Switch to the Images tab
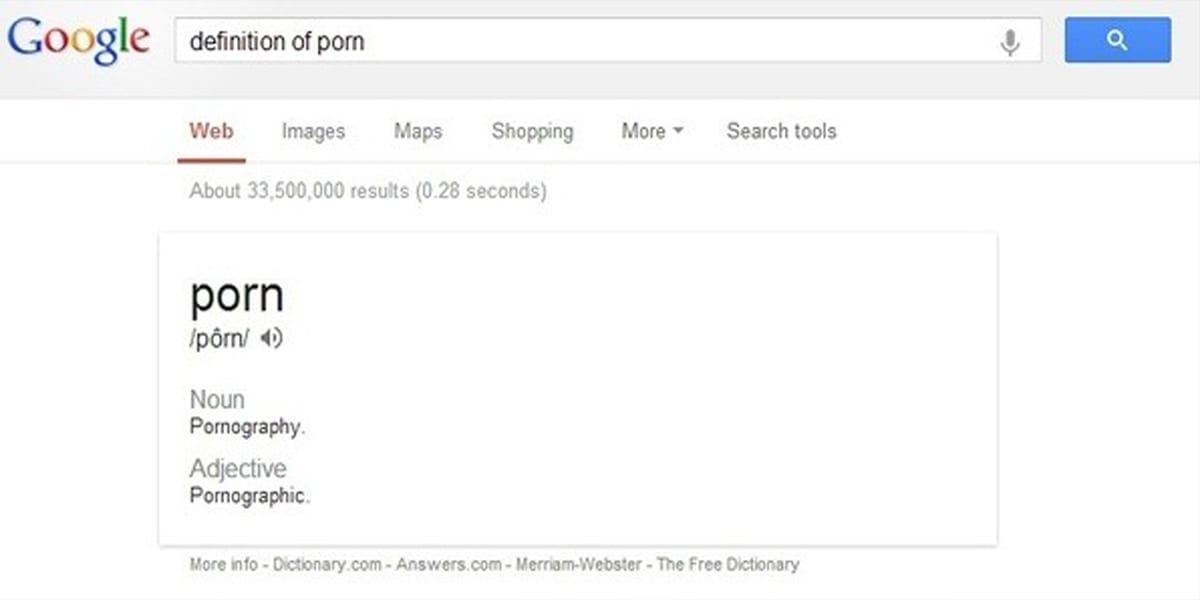The image size is (1200, 600). 313,131
